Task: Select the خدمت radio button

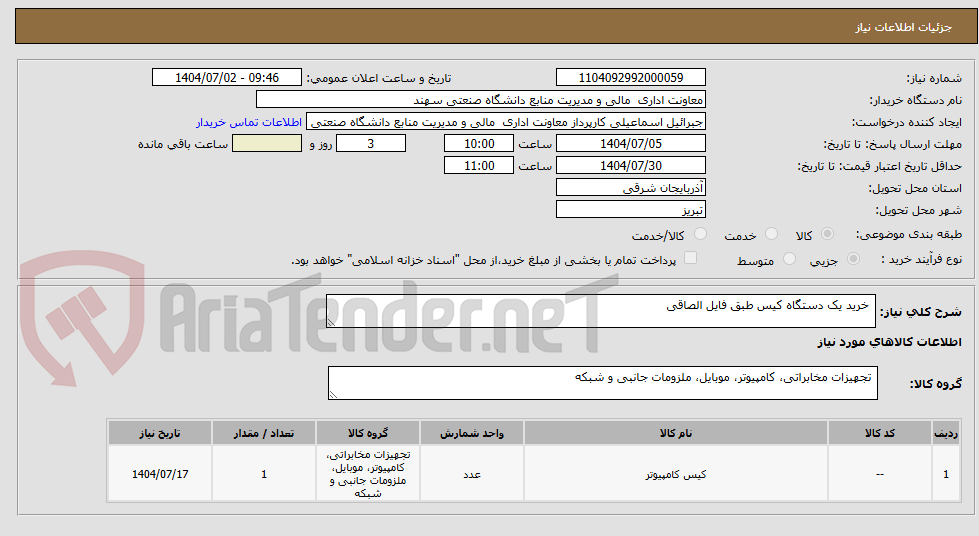Action: (772, 234)
